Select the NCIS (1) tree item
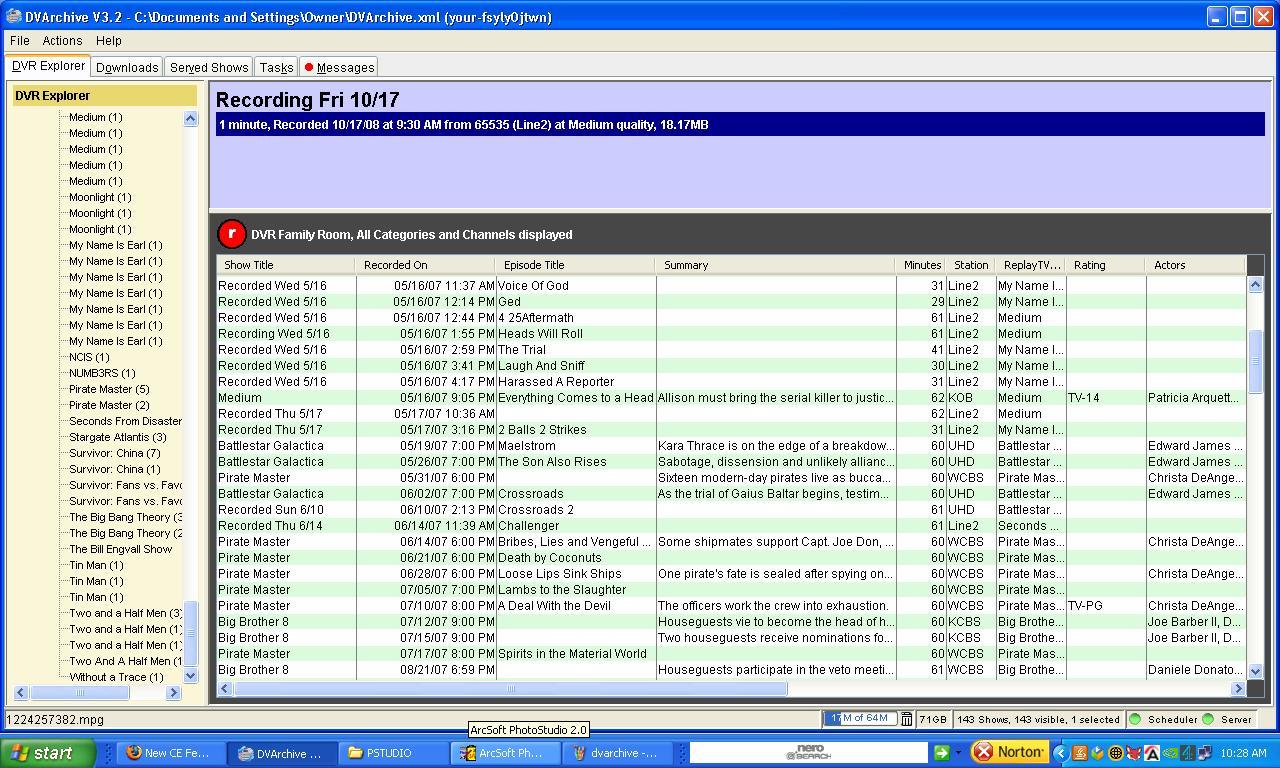 pyautogui.click(x=89, y=357)
